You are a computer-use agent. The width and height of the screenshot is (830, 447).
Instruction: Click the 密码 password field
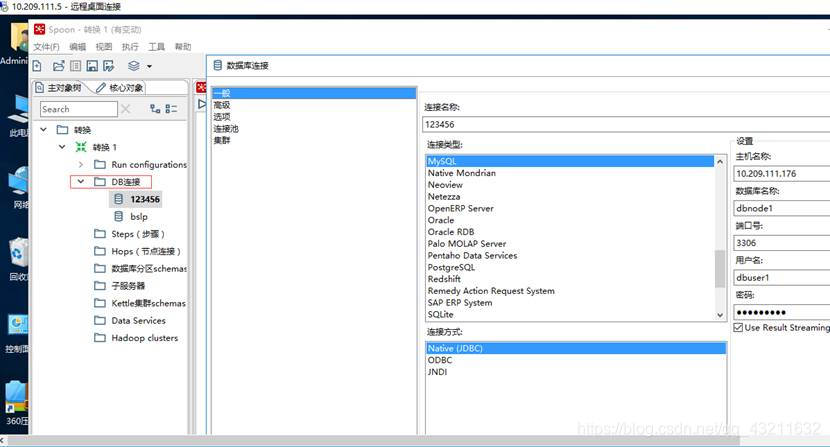click(x=782, y=312)
